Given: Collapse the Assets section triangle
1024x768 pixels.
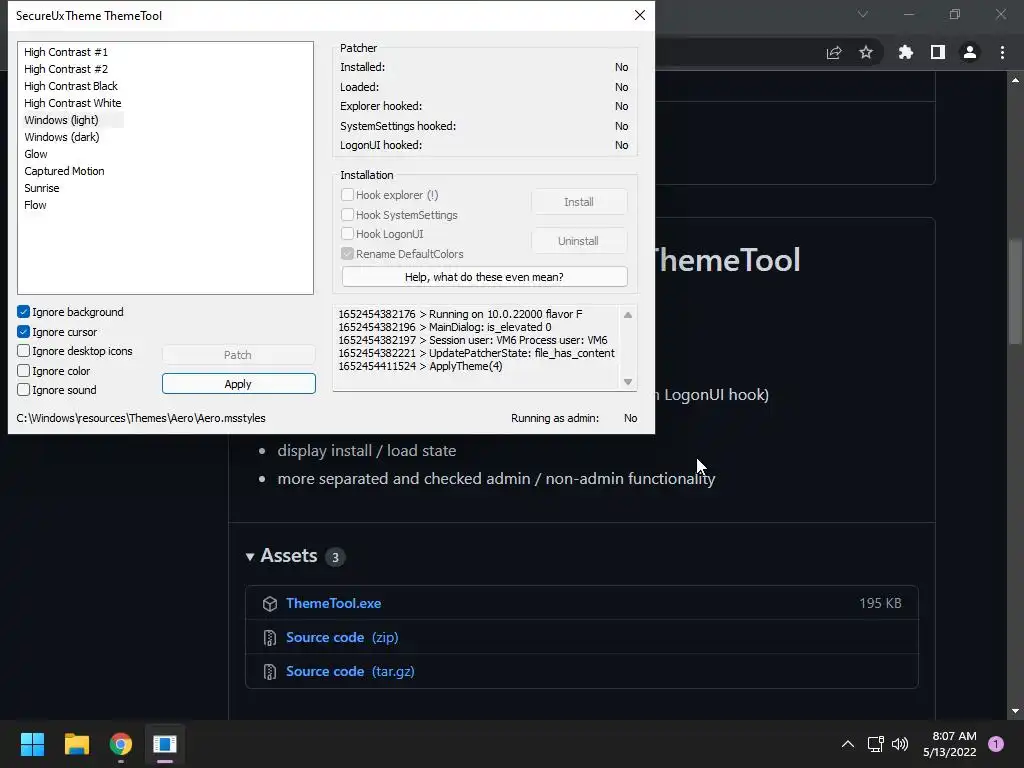Looking at the screenshot, I should pyautogui.click(x=249, y=557).
